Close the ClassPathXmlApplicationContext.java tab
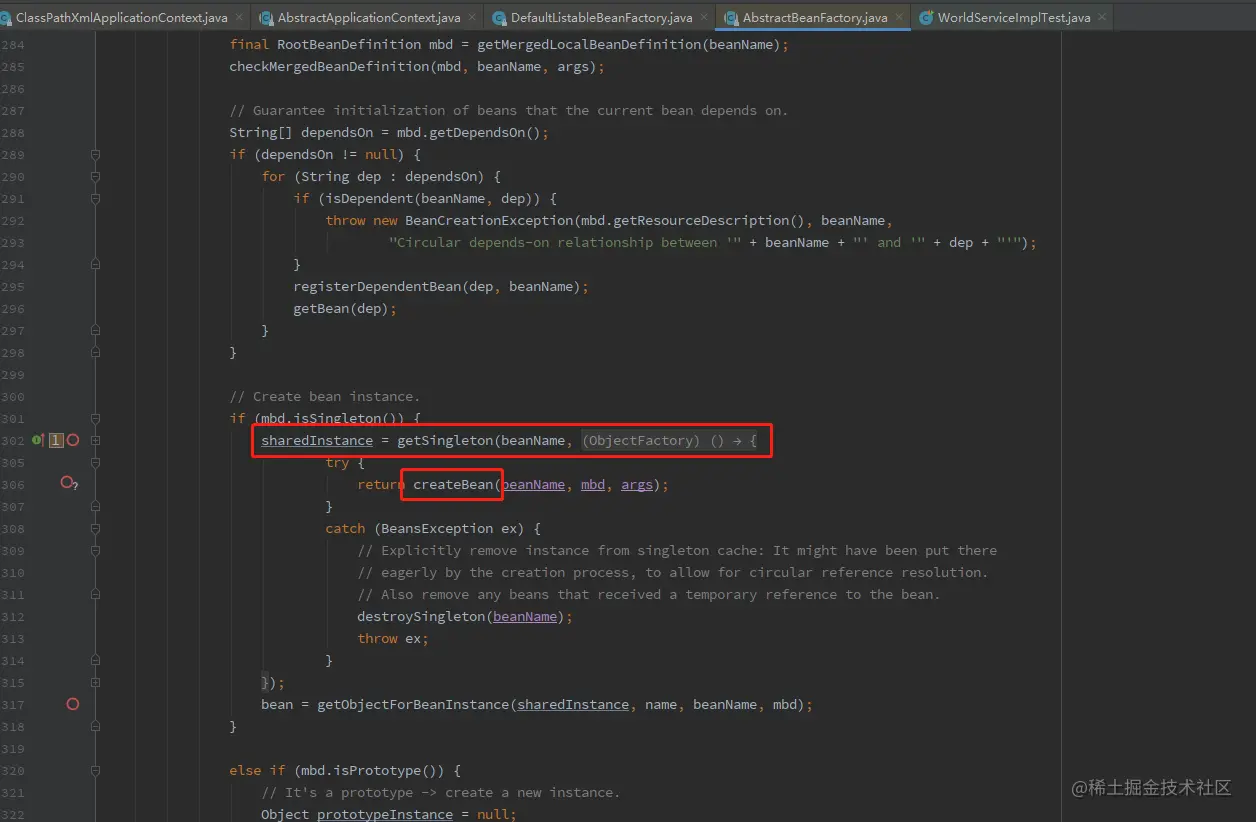This screenshot has width=1256, height=822. click(238, 18)
